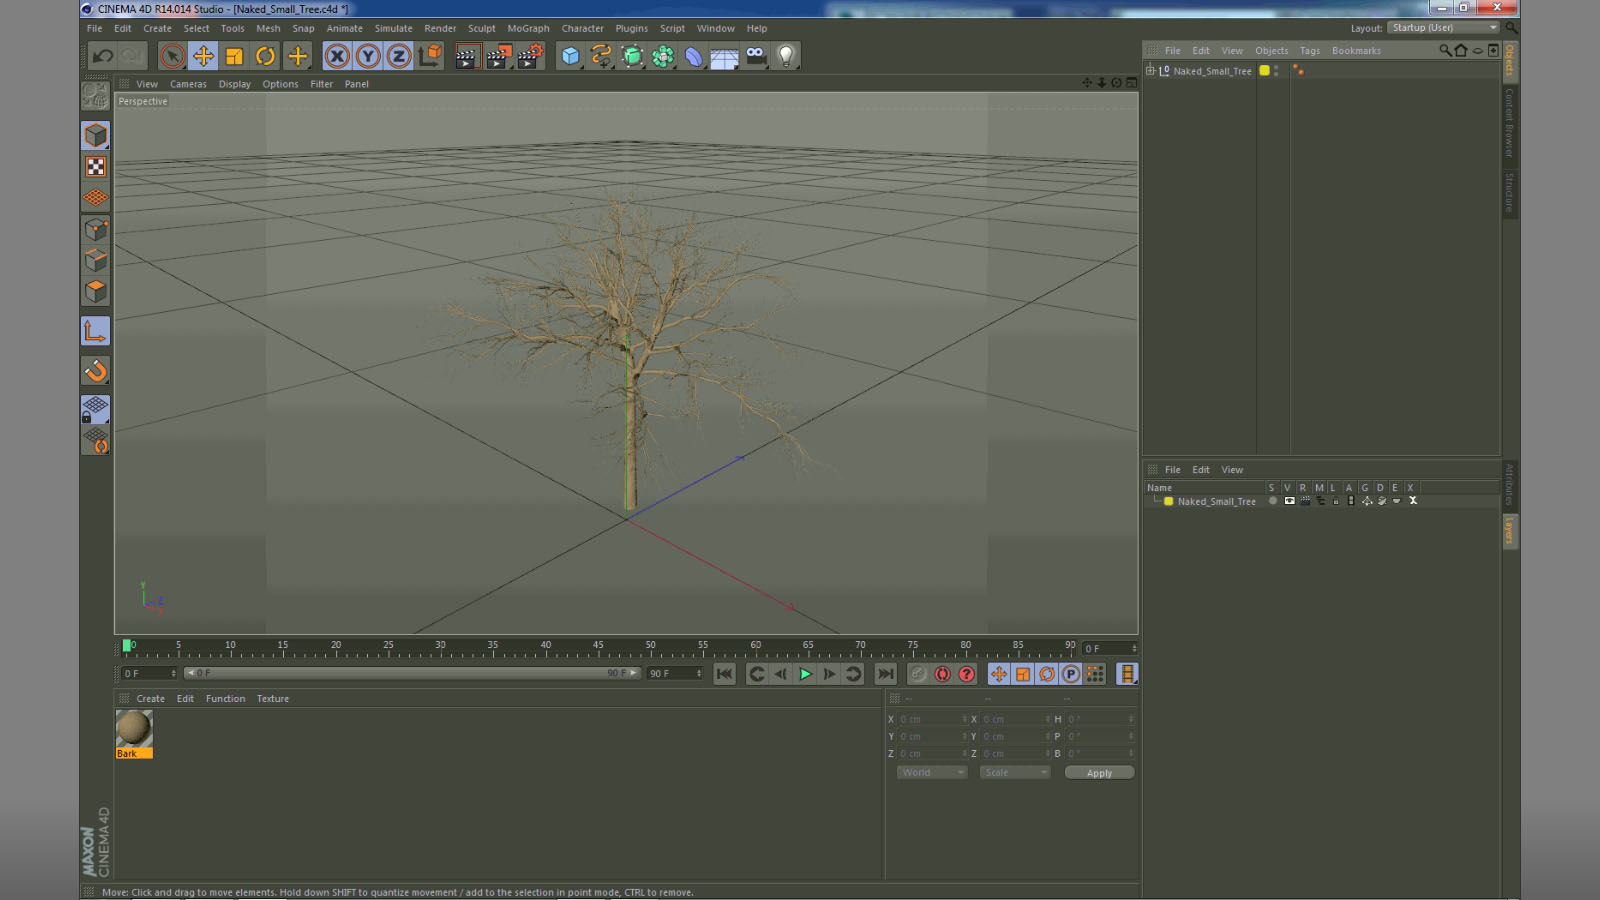Open Render Settings gear clapperboard

coord(529,56)
